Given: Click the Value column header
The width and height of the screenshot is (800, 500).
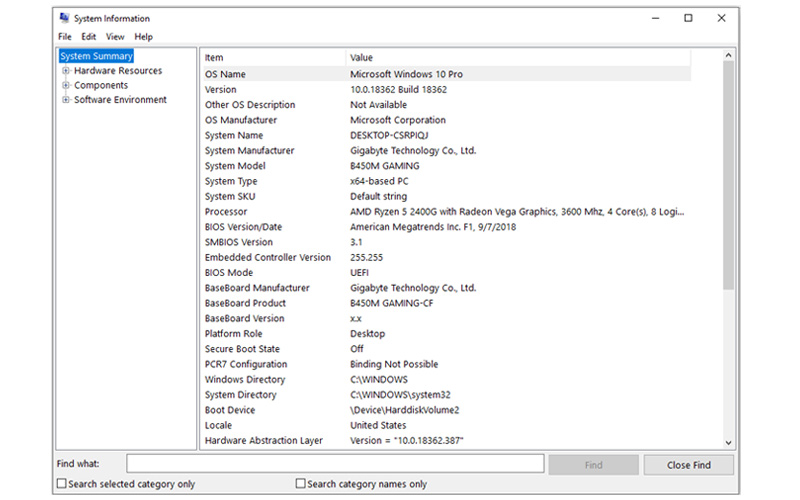Looking at the screenshot, I should click(x=518, y=58).
